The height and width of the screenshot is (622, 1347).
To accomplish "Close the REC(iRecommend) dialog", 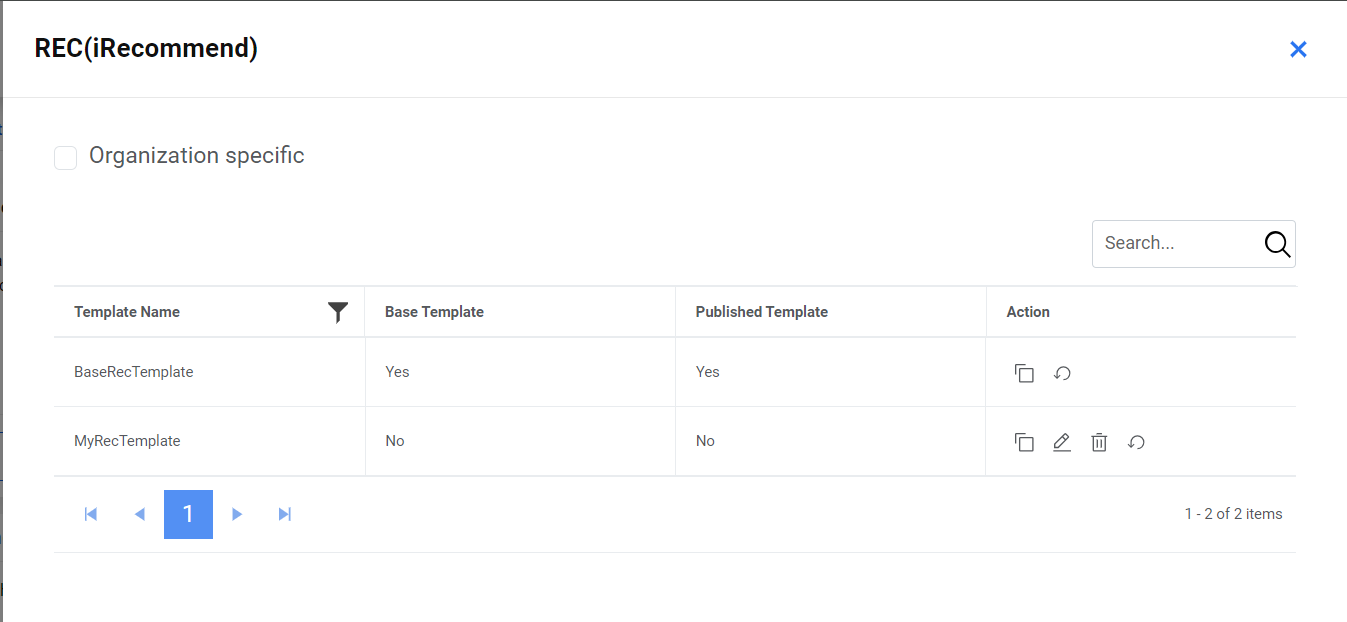I will click(x=1298, y=49).
